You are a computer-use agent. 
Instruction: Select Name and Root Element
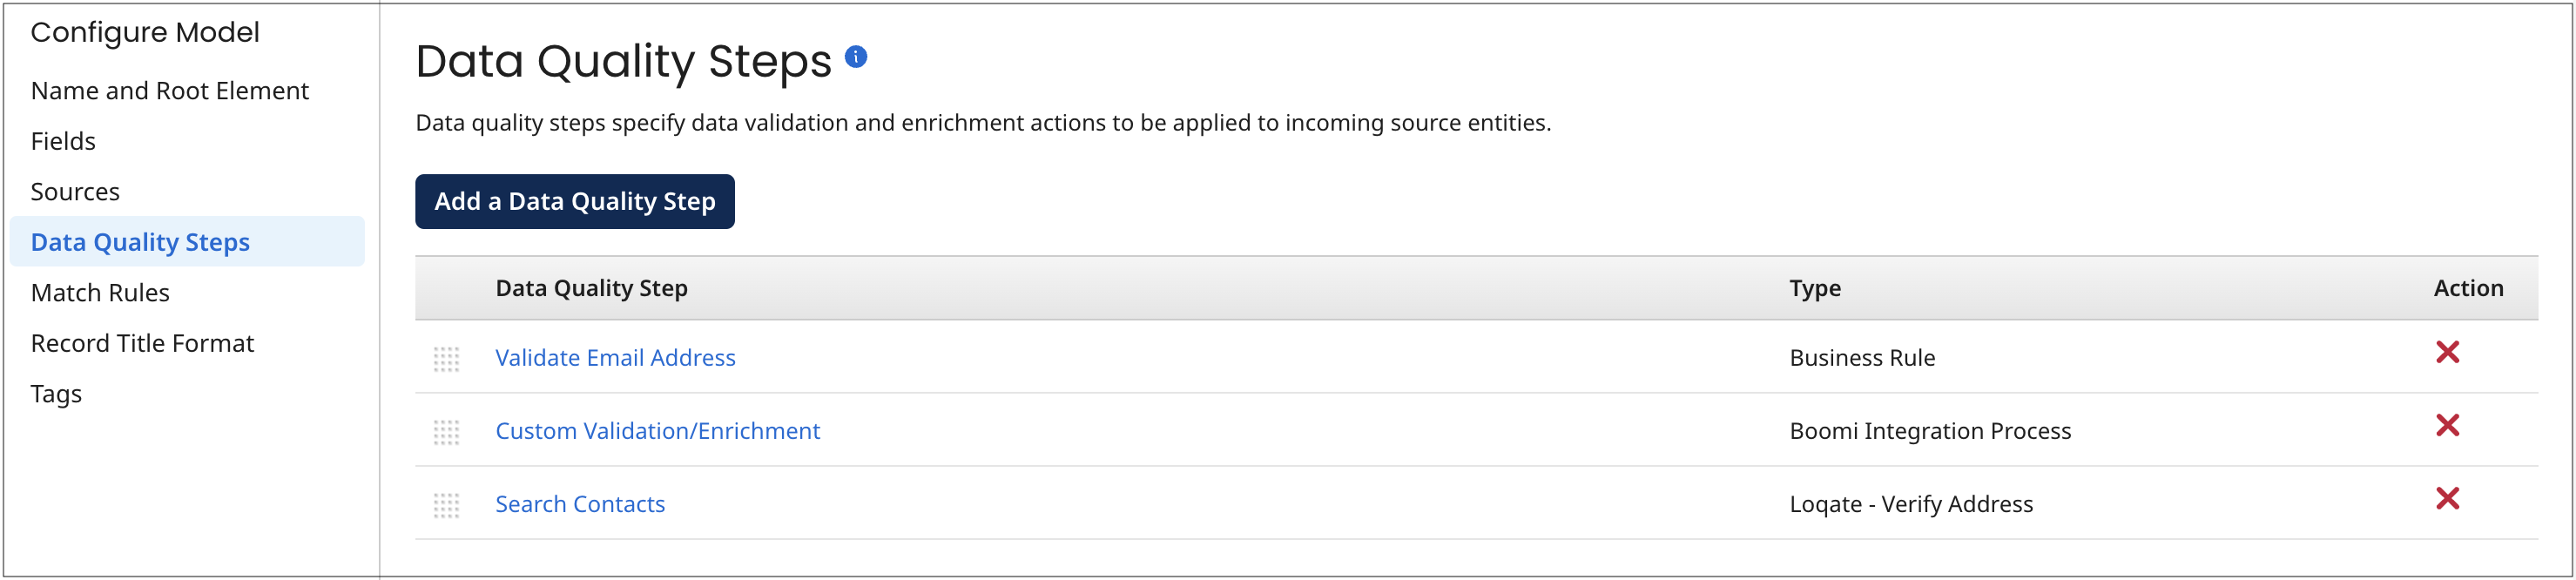click(x=169, y=90)
